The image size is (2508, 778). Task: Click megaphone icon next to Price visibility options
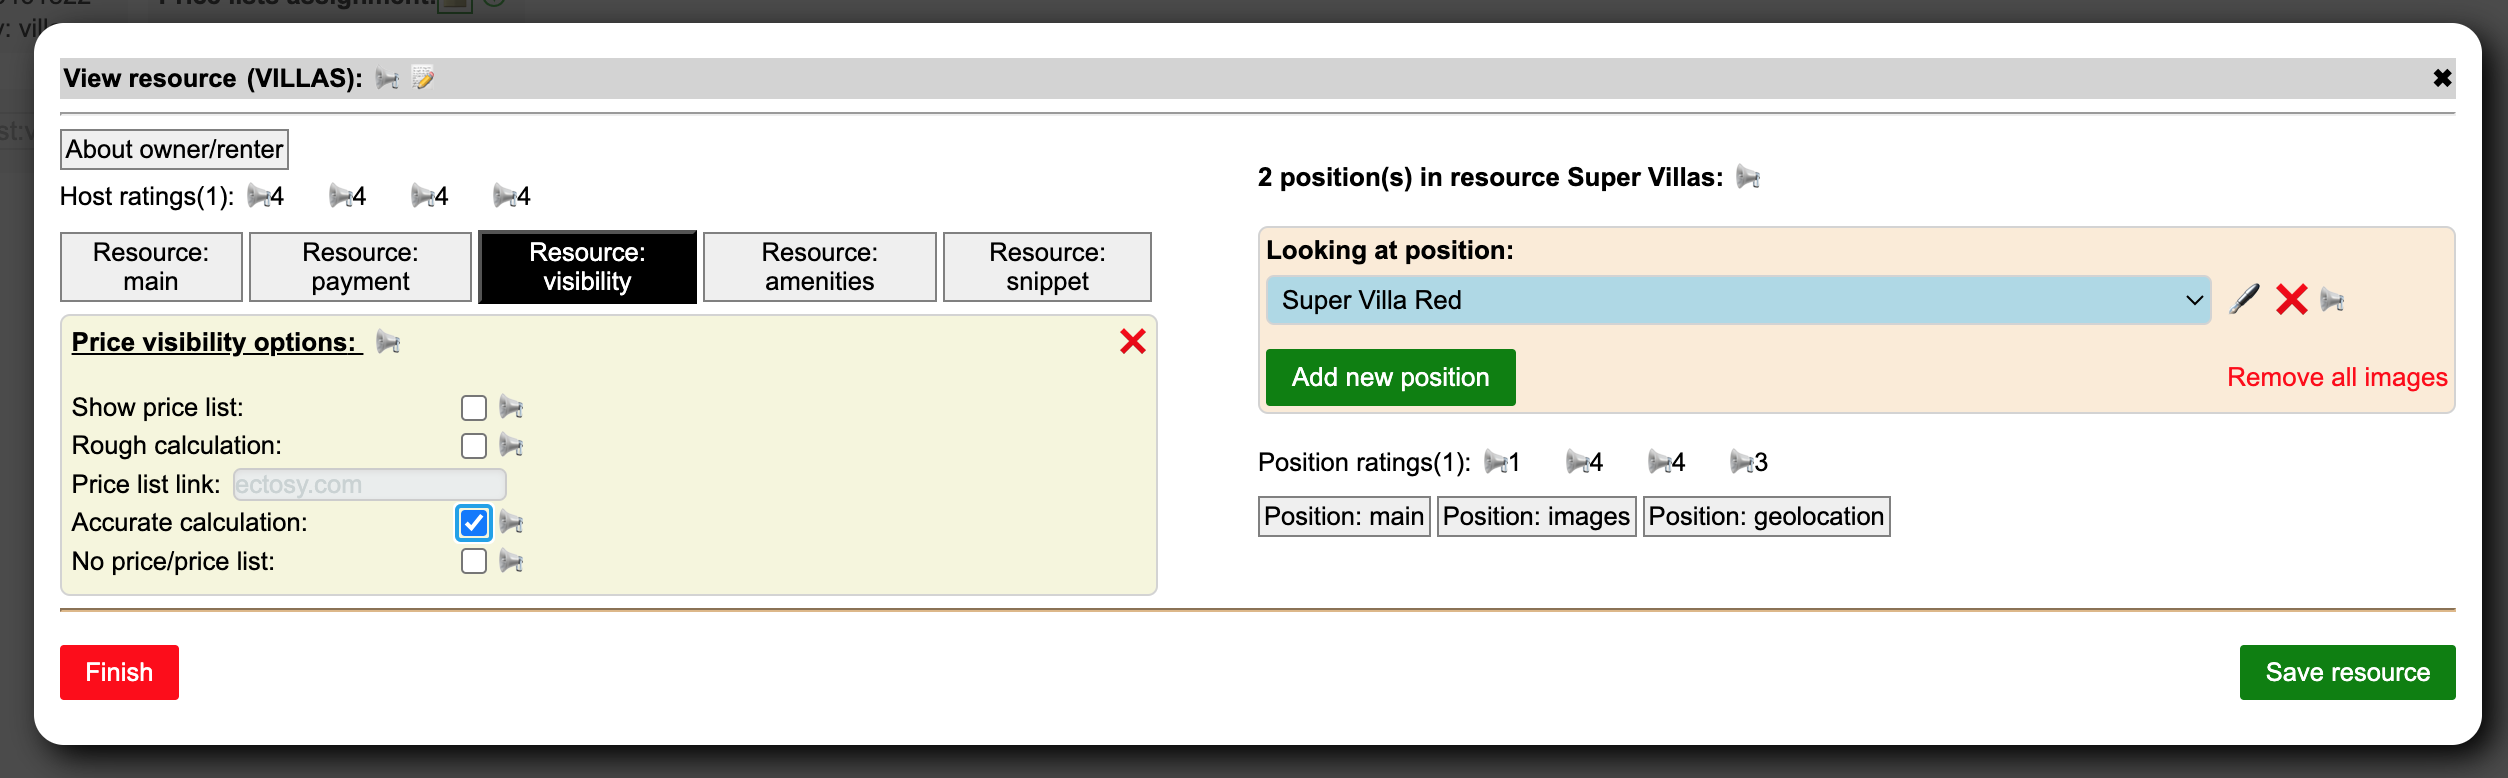pos(388,343)
